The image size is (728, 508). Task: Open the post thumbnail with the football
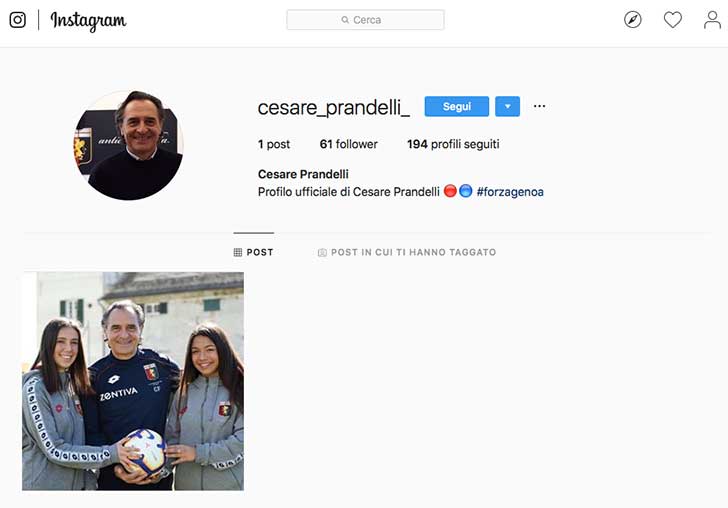pyautogui.click(x=133, y=381)
